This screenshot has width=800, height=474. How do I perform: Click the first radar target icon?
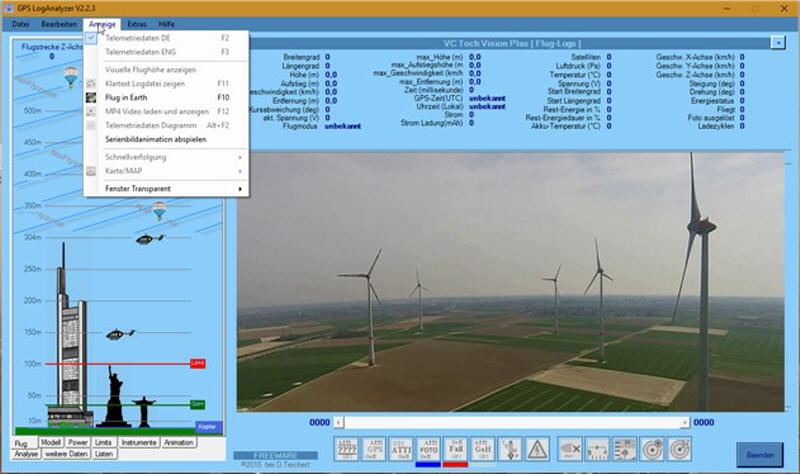click(x=652, y=450)
